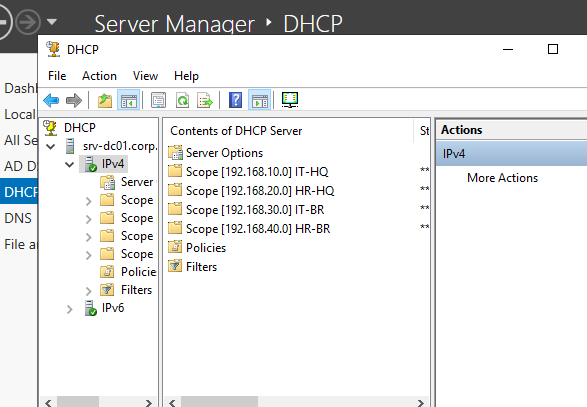Click the contents pane horizontal scrollbar thumb

tap(219, 403)
